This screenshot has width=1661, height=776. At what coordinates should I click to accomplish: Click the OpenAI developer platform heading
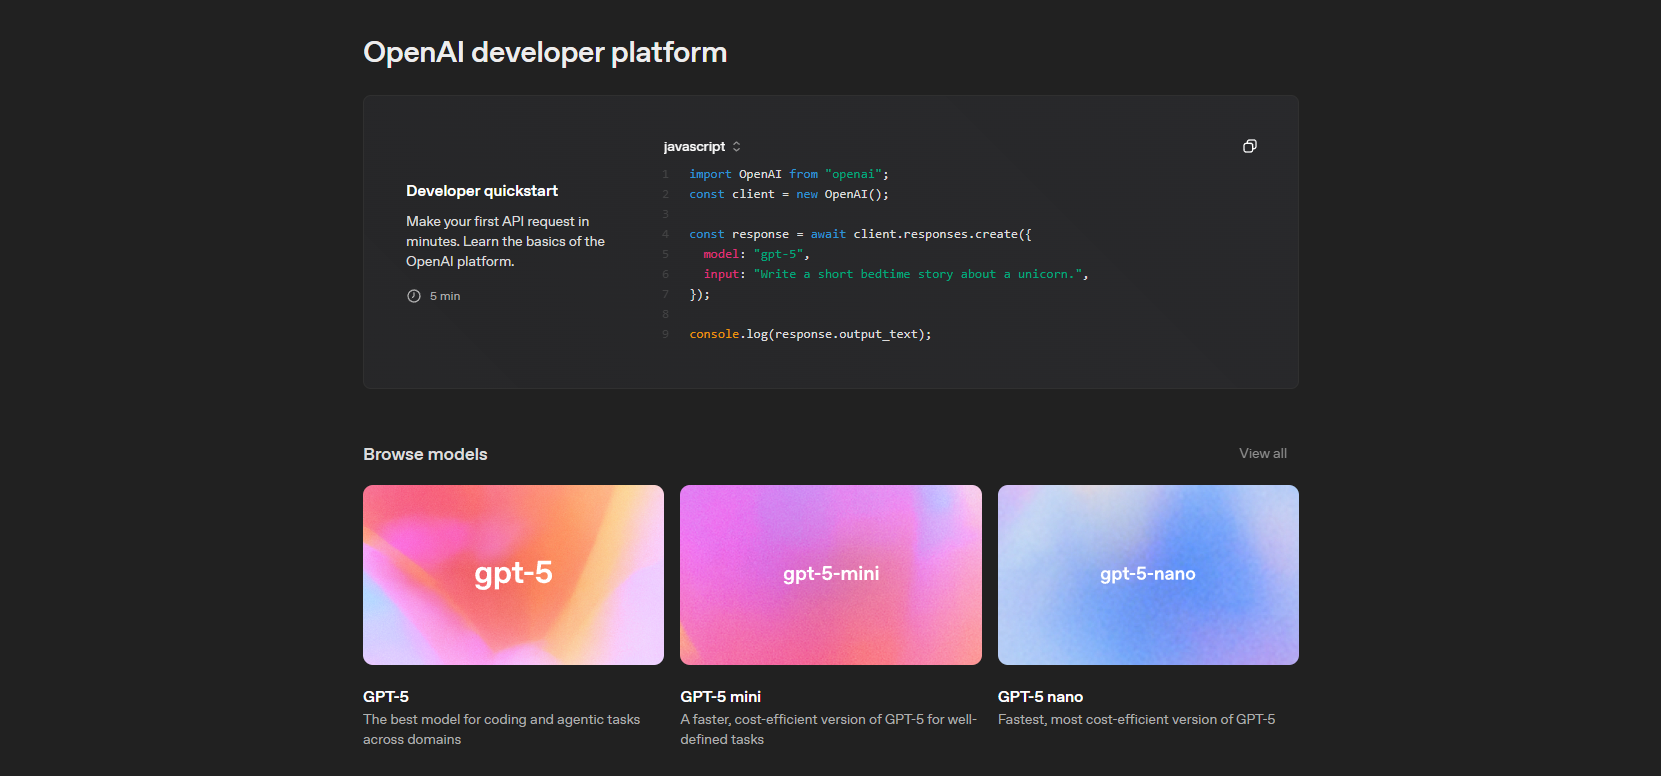545,52
